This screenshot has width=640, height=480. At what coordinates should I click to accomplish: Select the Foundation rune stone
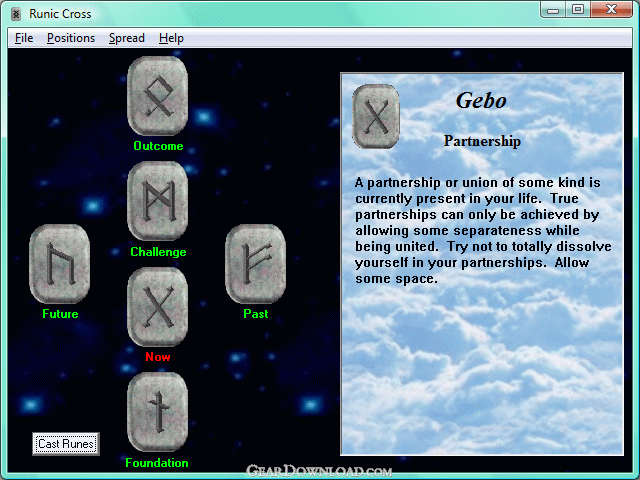click(158, 412)
